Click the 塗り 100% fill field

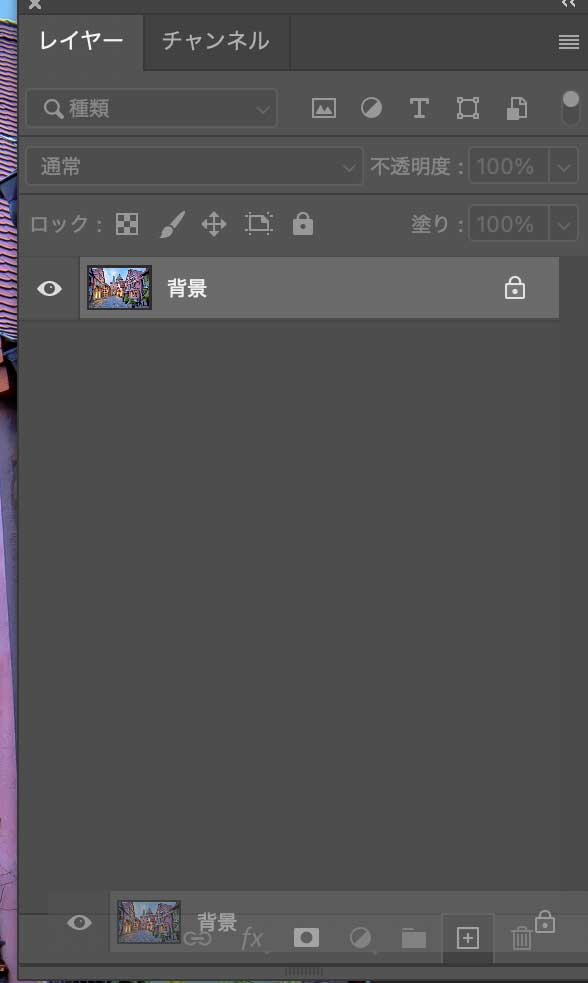tap(508, 224)
